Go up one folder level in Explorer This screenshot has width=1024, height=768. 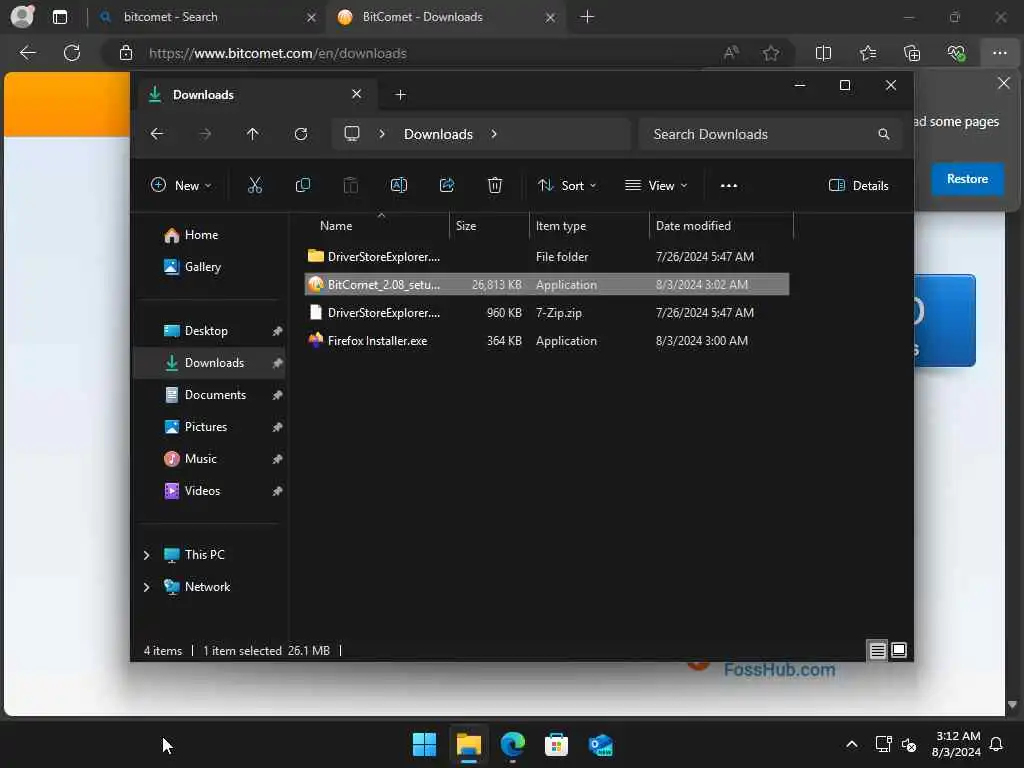pos(253,134)
